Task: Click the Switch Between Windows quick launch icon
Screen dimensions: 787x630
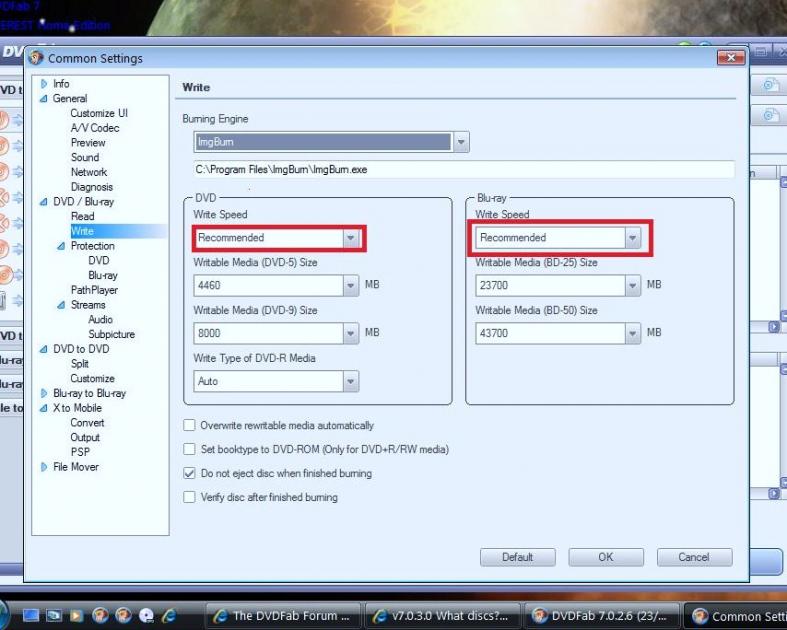Action: [x=54, y=615]
